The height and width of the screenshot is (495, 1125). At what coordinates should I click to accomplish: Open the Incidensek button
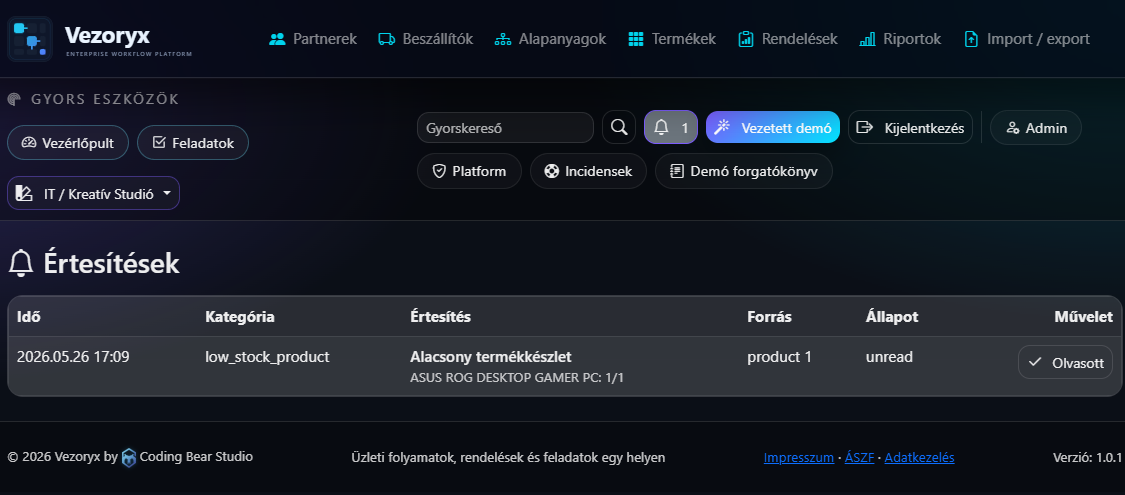588,171
